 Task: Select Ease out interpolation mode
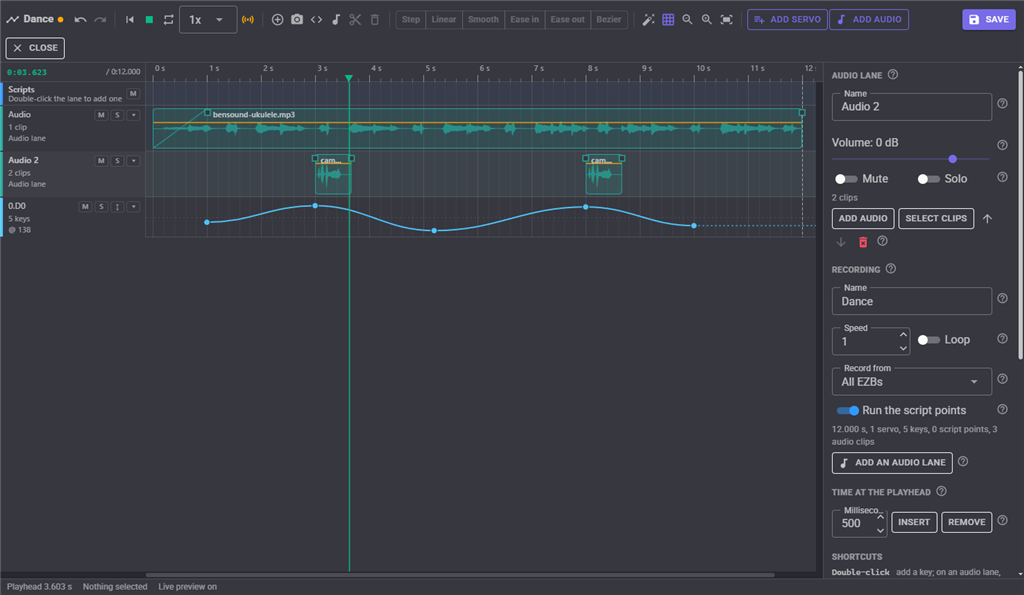click(568, 20)
